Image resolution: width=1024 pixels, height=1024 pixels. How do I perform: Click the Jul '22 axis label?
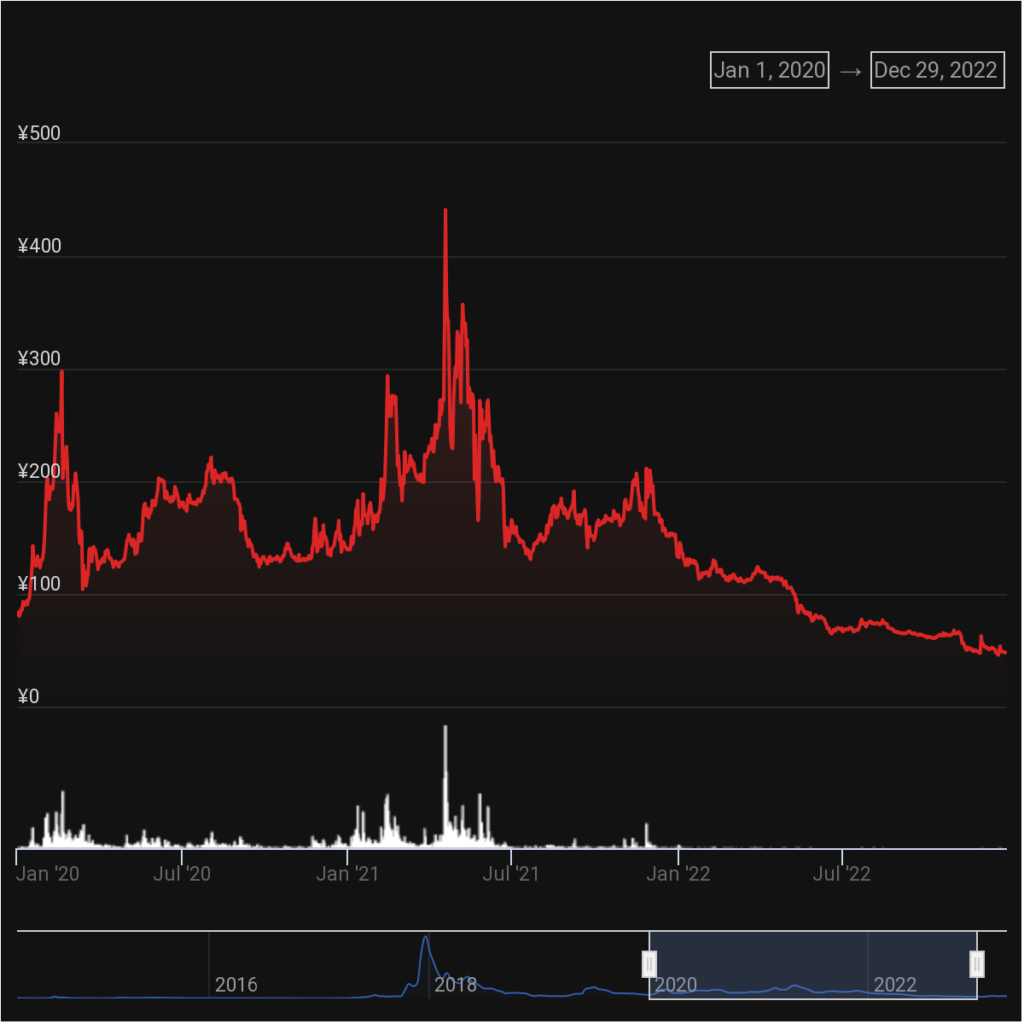coord(842,874)
